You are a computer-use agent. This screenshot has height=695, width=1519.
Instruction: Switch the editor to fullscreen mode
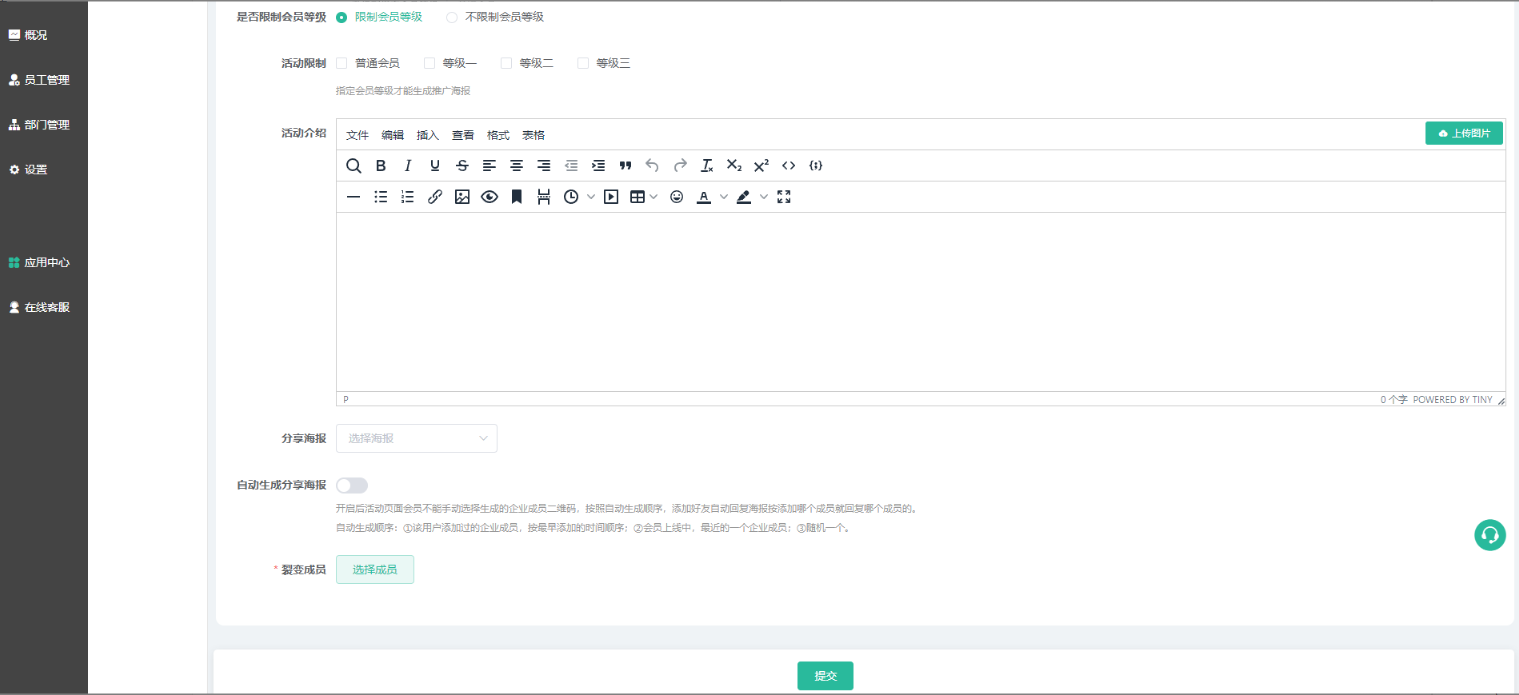pyautogui.click(x=784, y=197)
